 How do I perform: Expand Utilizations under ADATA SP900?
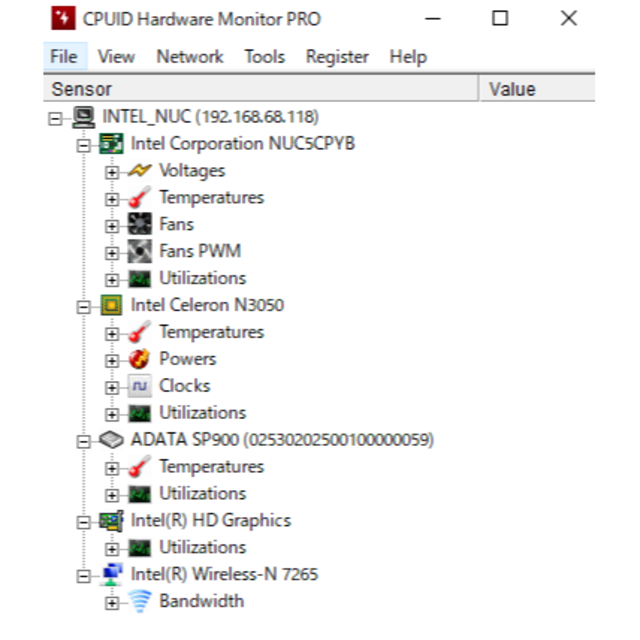coord(111,496)
